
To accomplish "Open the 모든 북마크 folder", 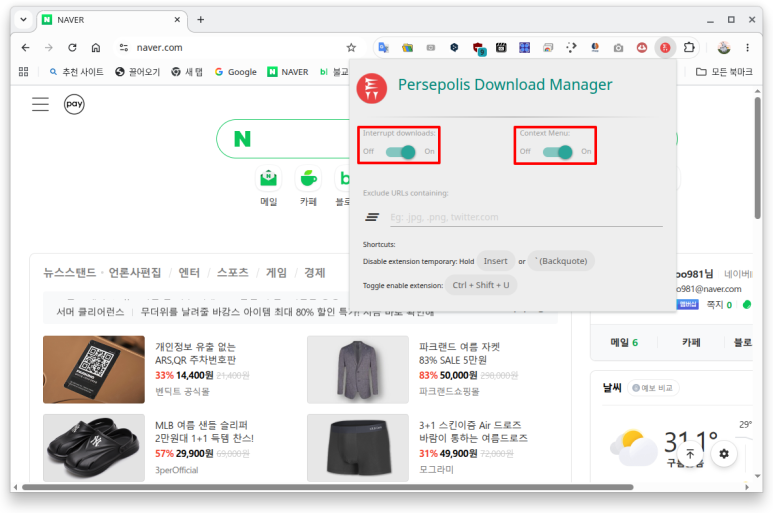I will pos(724,72).
